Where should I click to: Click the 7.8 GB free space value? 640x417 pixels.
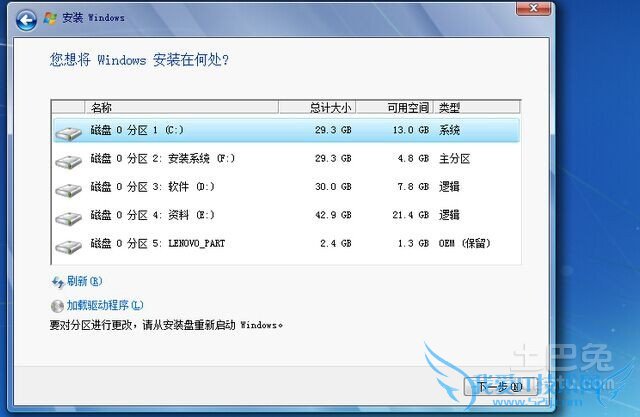click(x=413, y=186)
